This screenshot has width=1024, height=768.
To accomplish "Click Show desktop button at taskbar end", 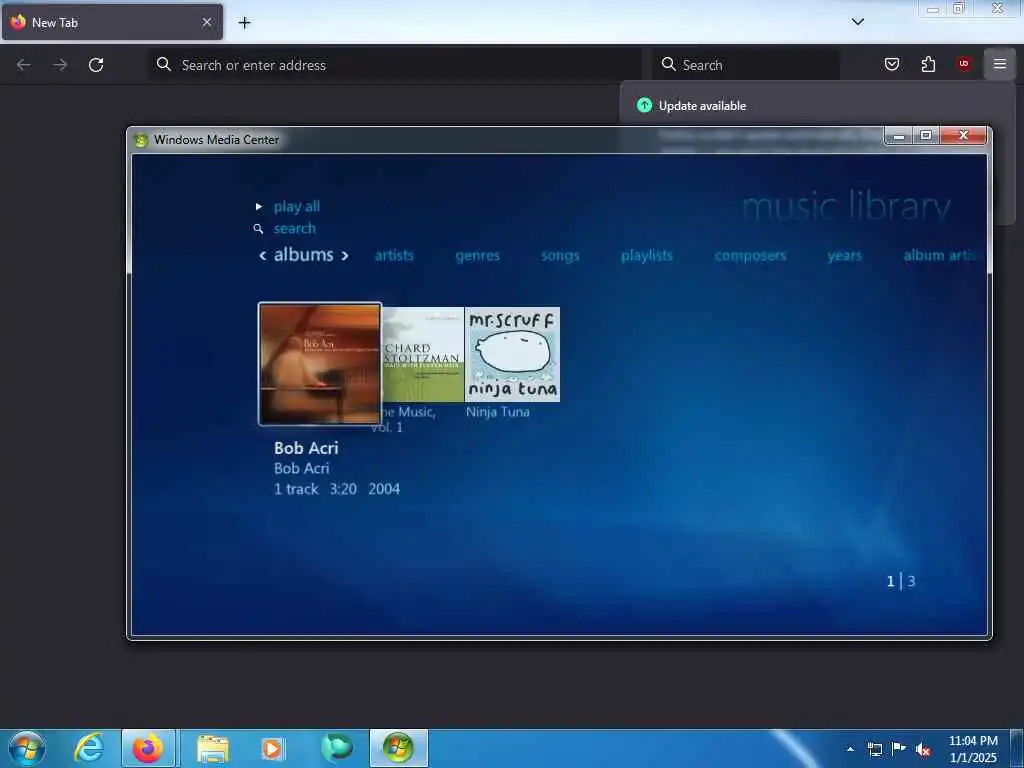I will (x=1017, y=748).
